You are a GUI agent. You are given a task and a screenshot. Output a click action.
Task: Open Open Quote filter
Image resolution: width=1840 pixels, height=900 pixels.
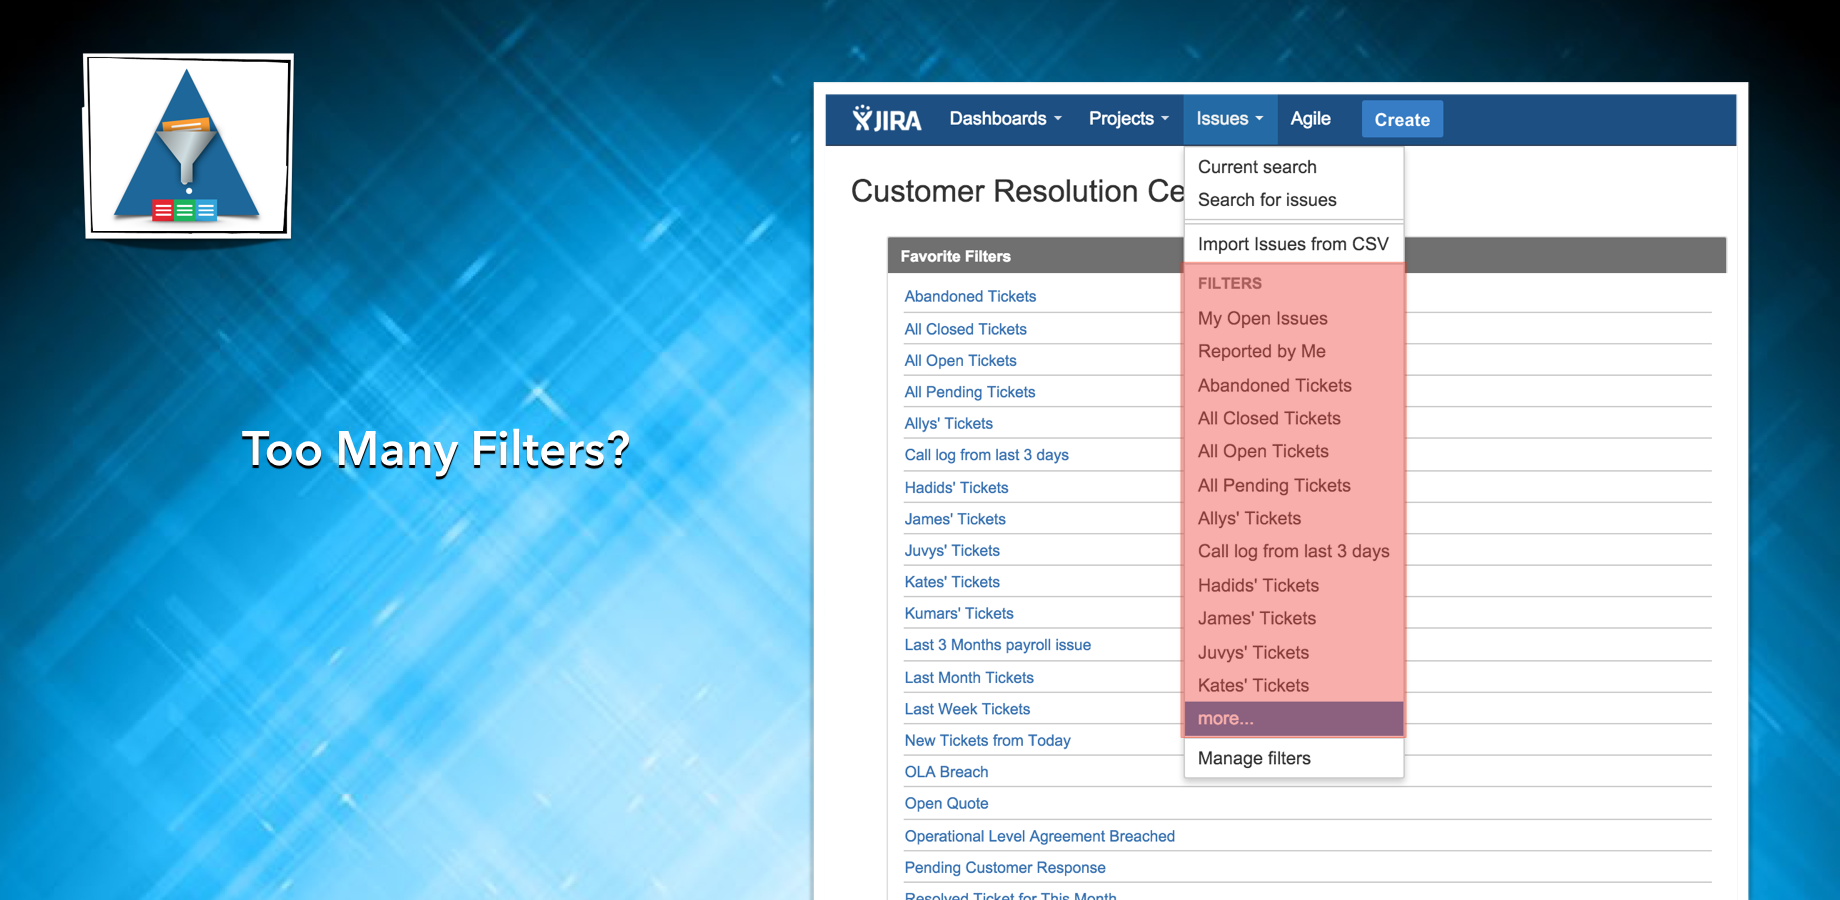pyautogui.click(x=946, y=803)
